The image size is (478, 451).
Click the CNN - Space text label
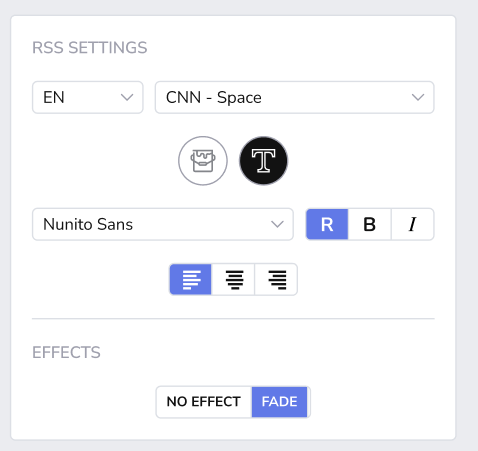click(x=214, y=98)
